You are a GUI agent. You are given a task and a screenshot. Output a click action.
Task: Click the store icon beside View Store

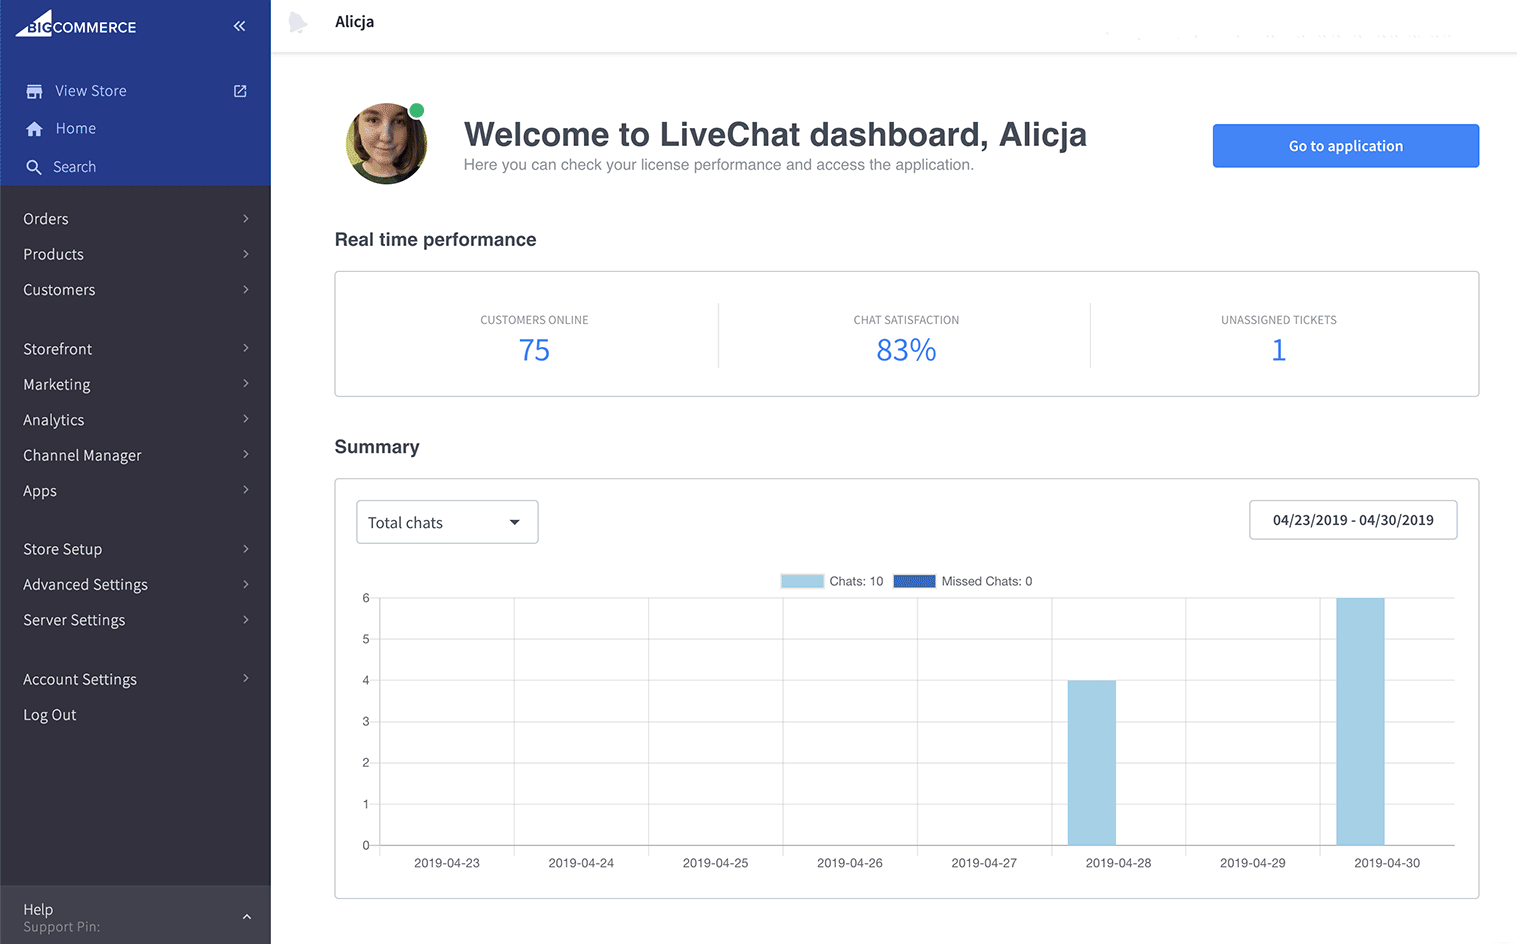click(x=34, y=91)
